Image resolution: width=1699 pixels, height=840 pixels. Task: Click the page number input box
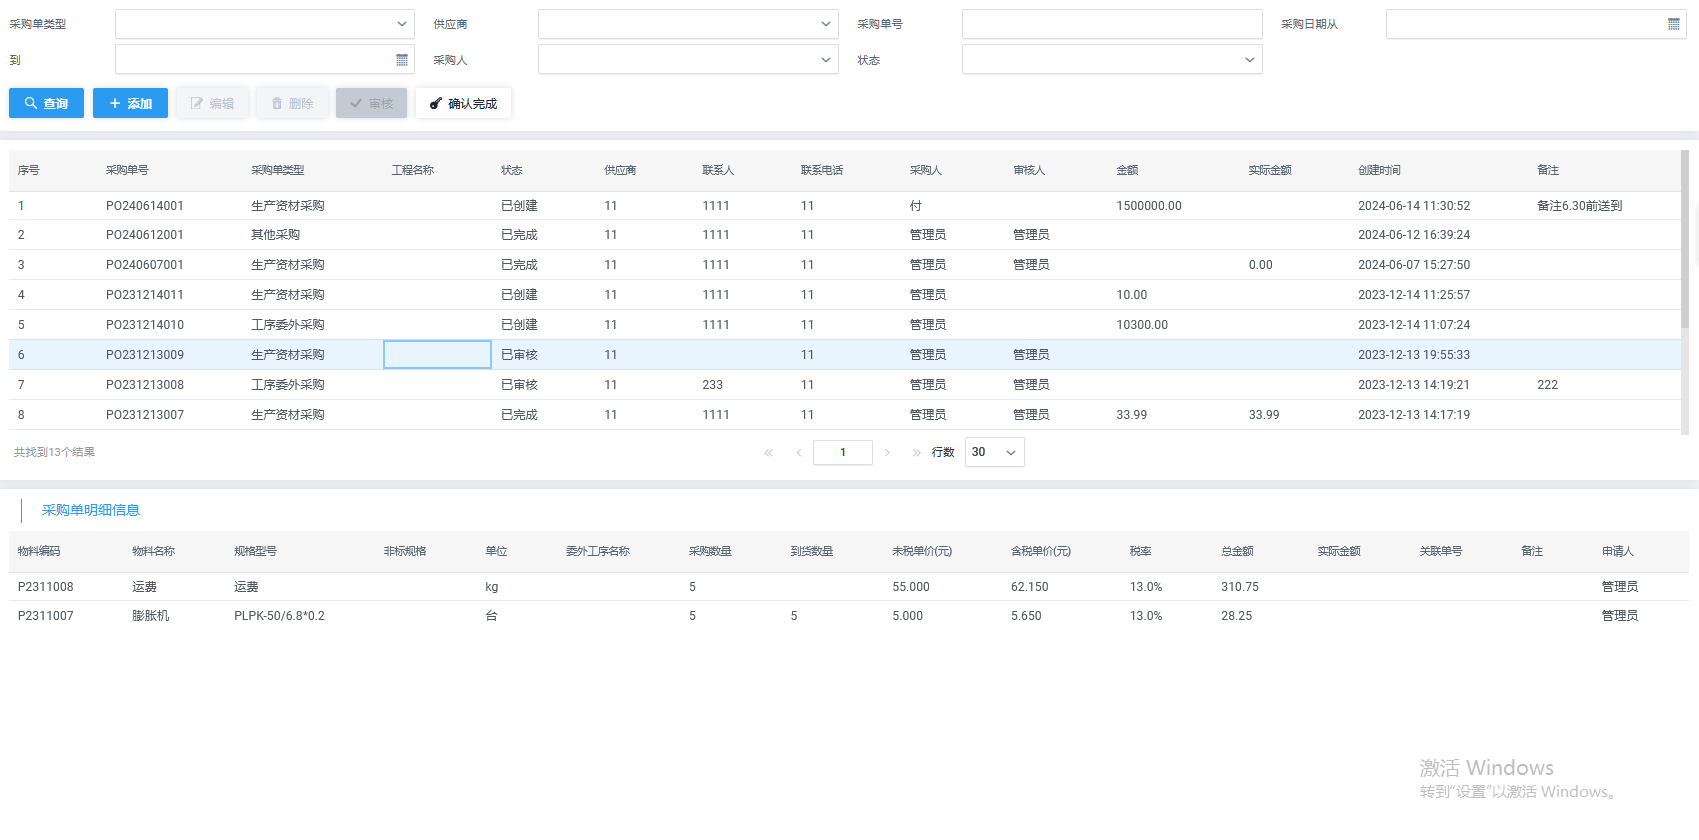843,452
